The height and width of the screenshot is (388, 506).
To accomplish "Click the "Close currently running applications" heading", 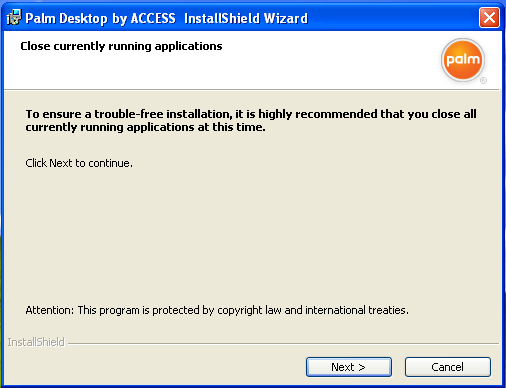I will tap(121, 46).
